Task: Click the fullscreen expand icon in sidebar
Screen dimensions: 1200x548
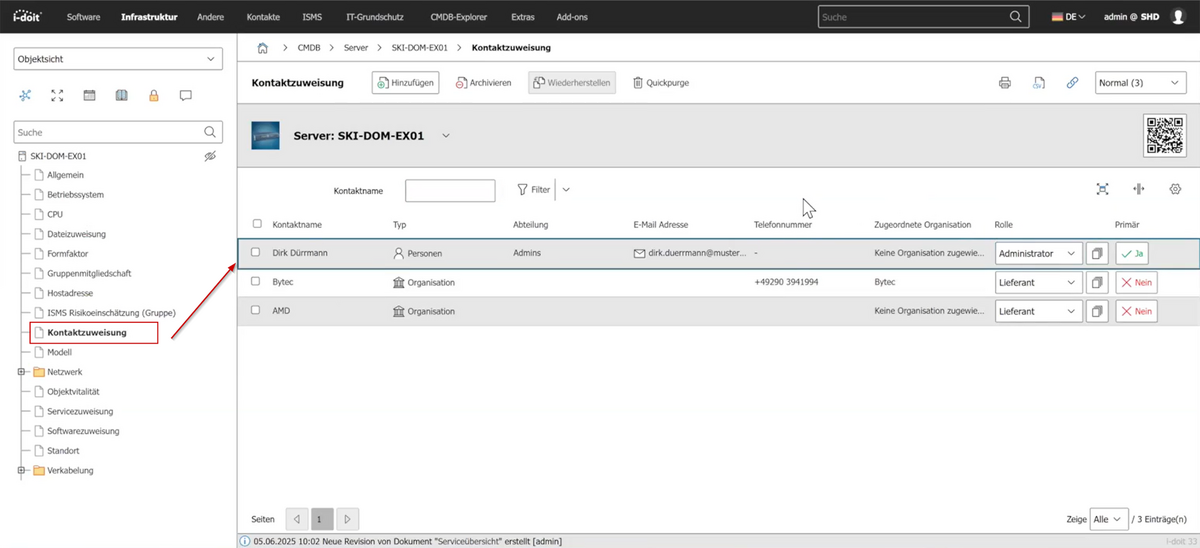Action: click(57, 96)
